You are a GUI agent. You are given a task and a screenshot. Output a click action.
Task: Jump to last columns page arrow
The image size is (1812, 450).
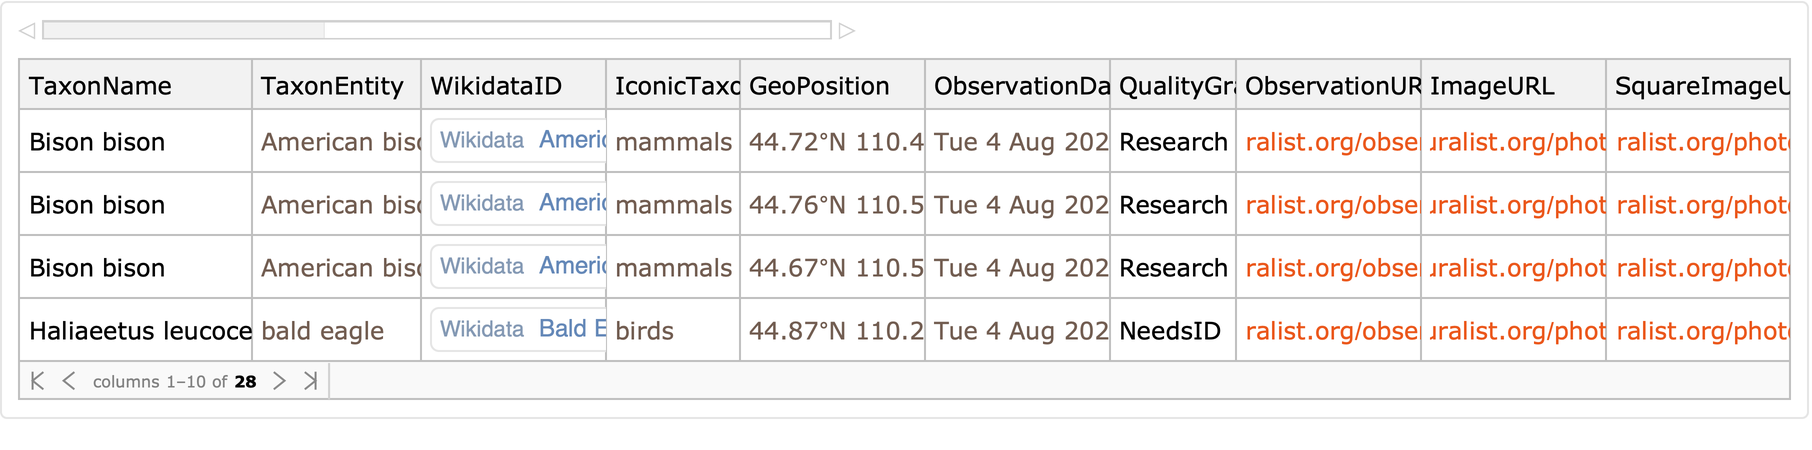pyautogui.click(x=311, y=381)
